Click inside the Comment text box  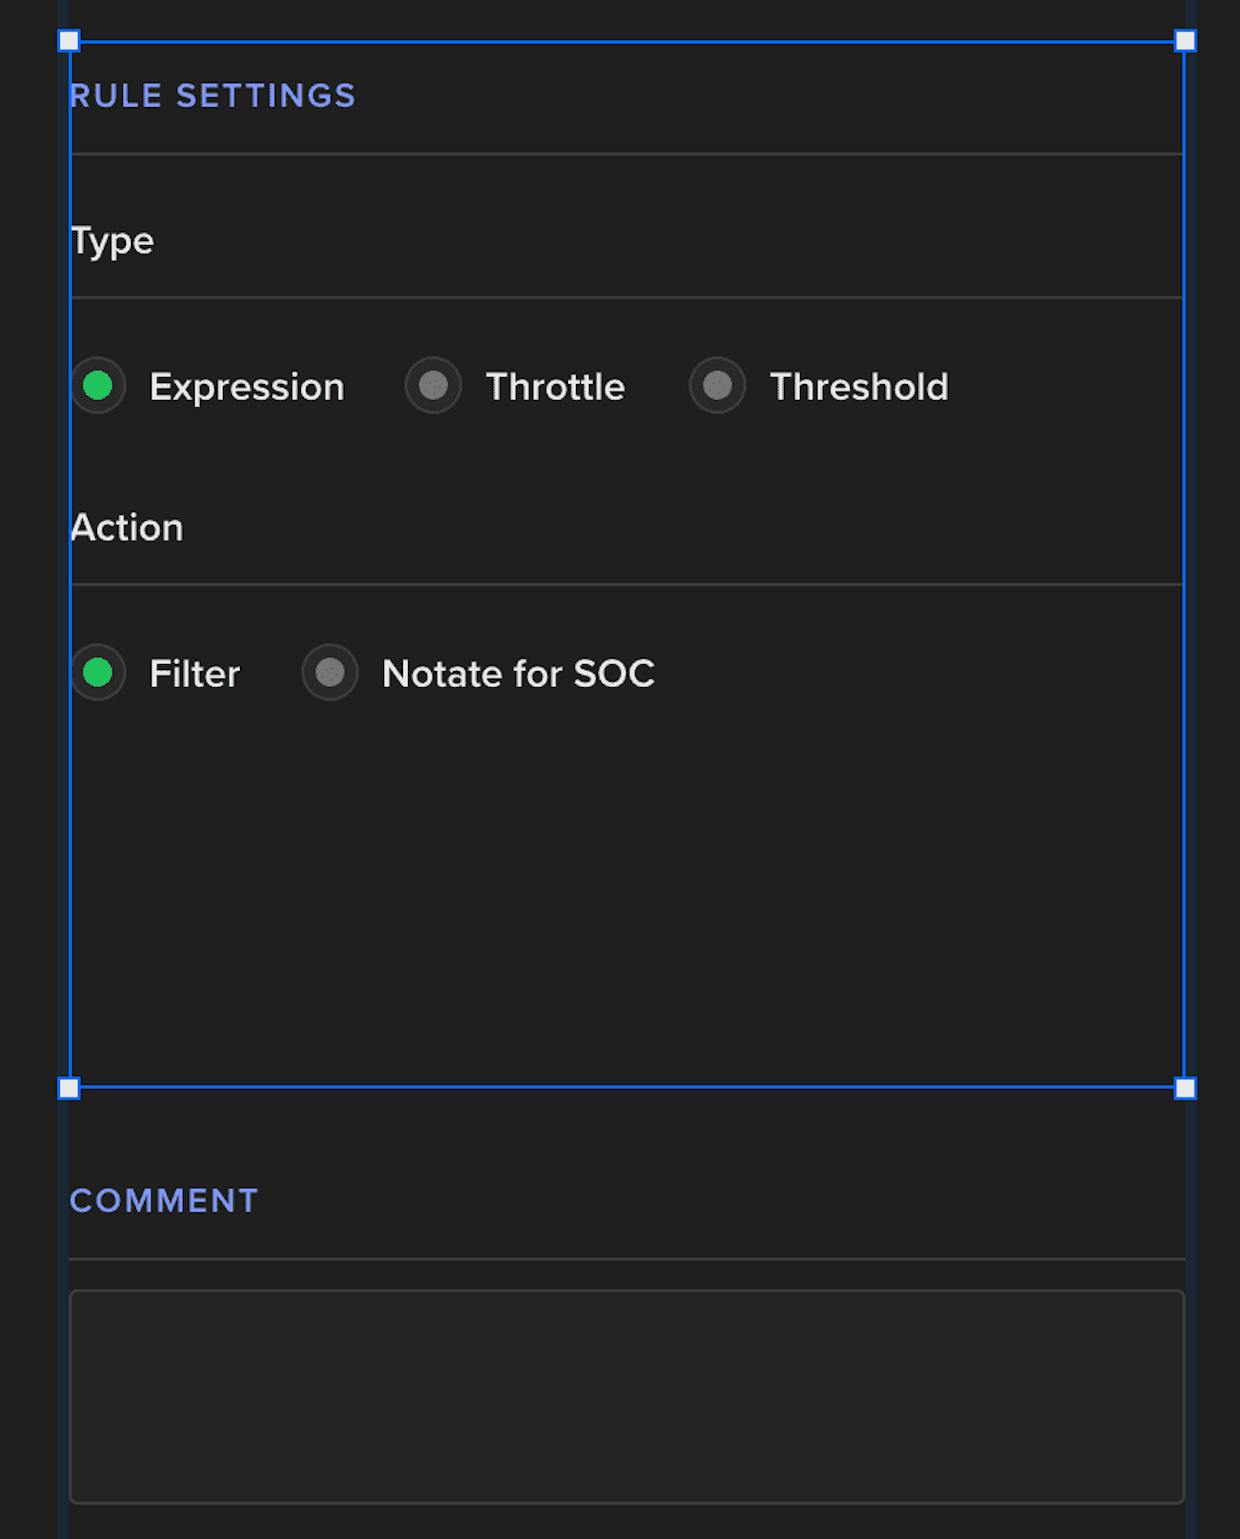click(627, 1397)
